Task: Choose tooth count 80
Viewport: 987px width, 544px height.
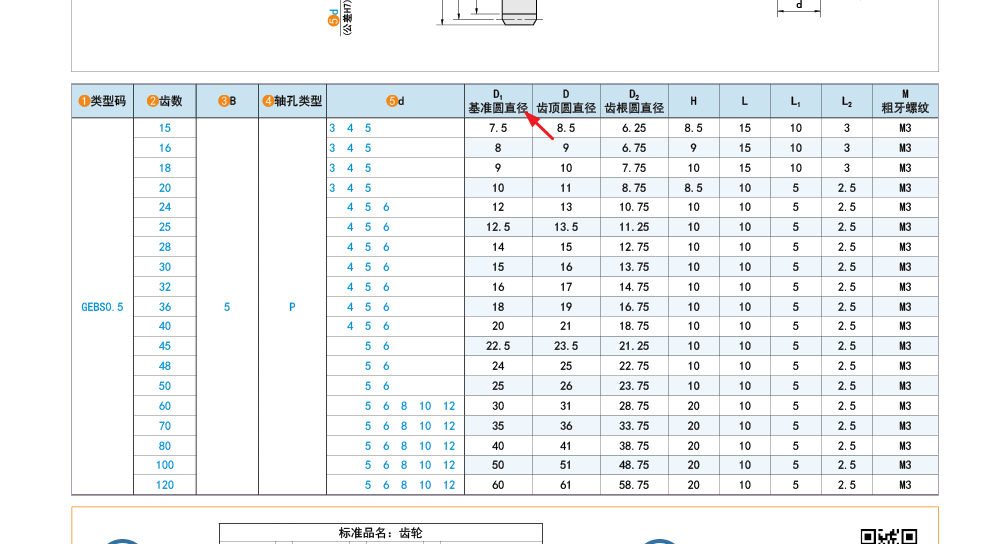Action: (165, 446)
